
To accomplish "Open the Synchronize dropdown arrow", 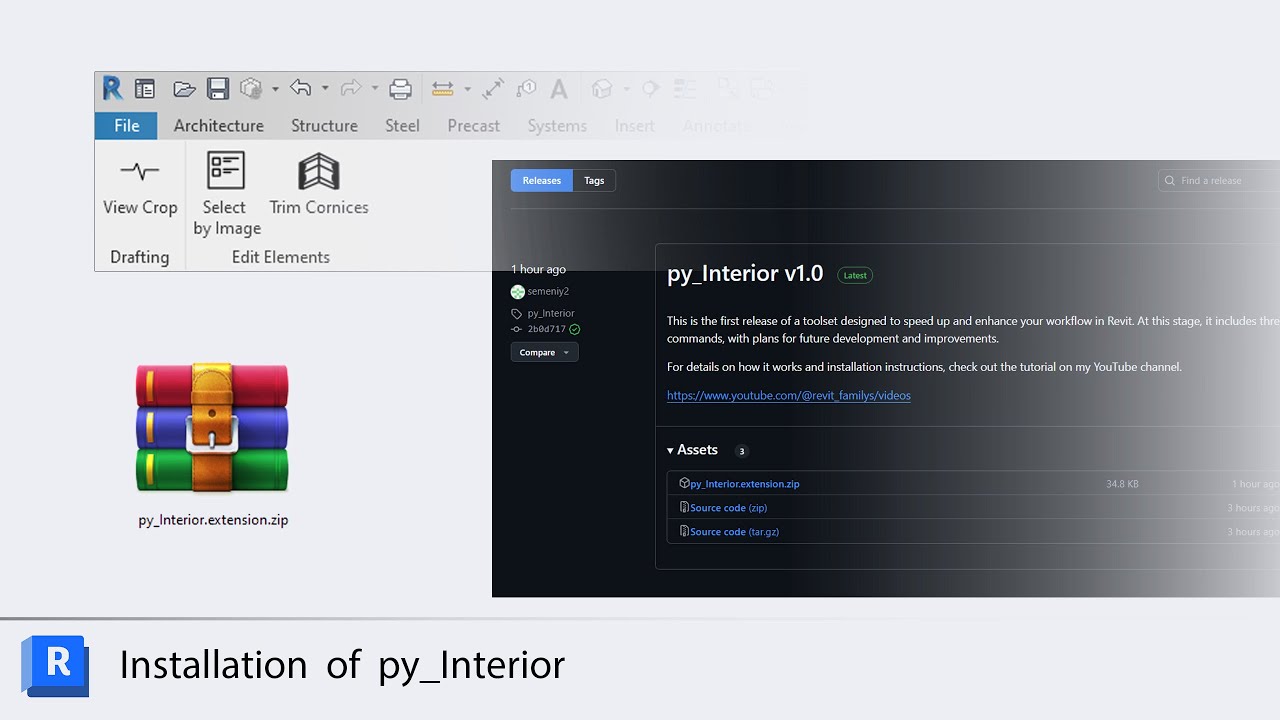I will 275,89.
